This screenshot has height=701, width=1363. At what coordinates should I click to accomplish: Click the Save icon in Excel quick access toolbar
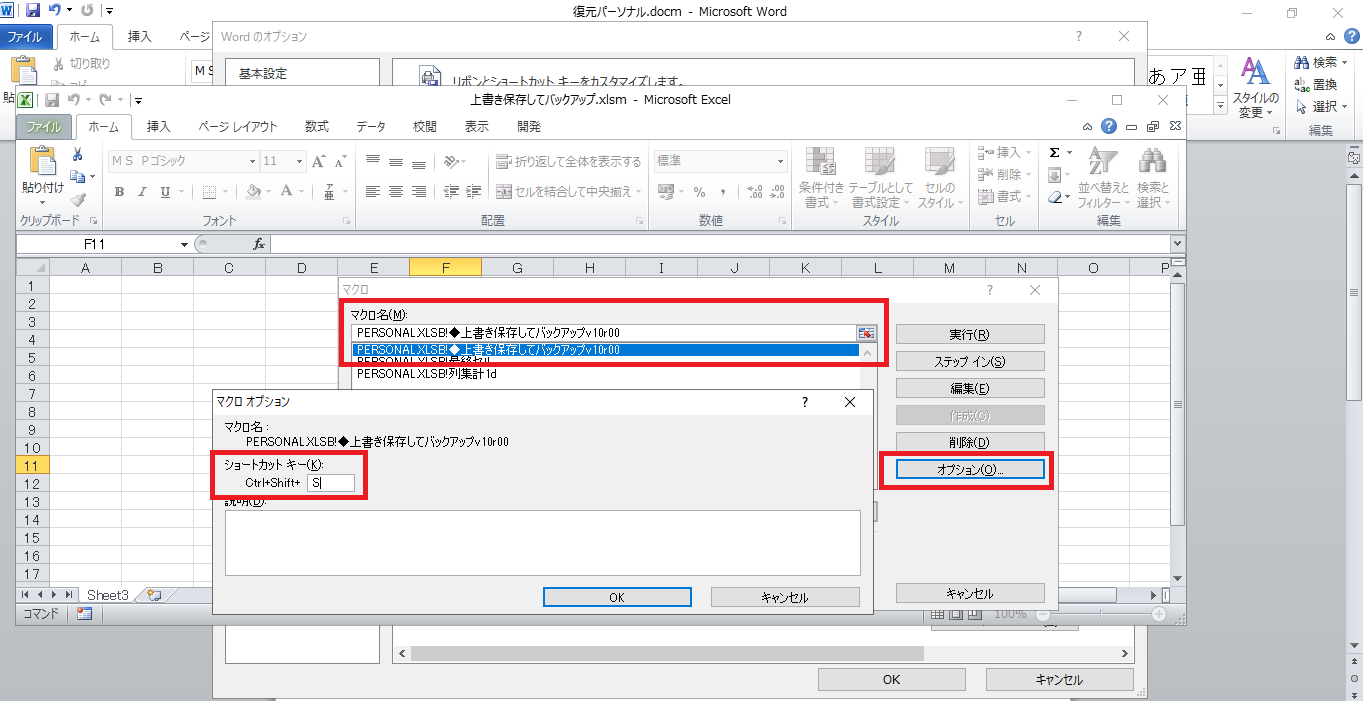[x=51, y=99]
